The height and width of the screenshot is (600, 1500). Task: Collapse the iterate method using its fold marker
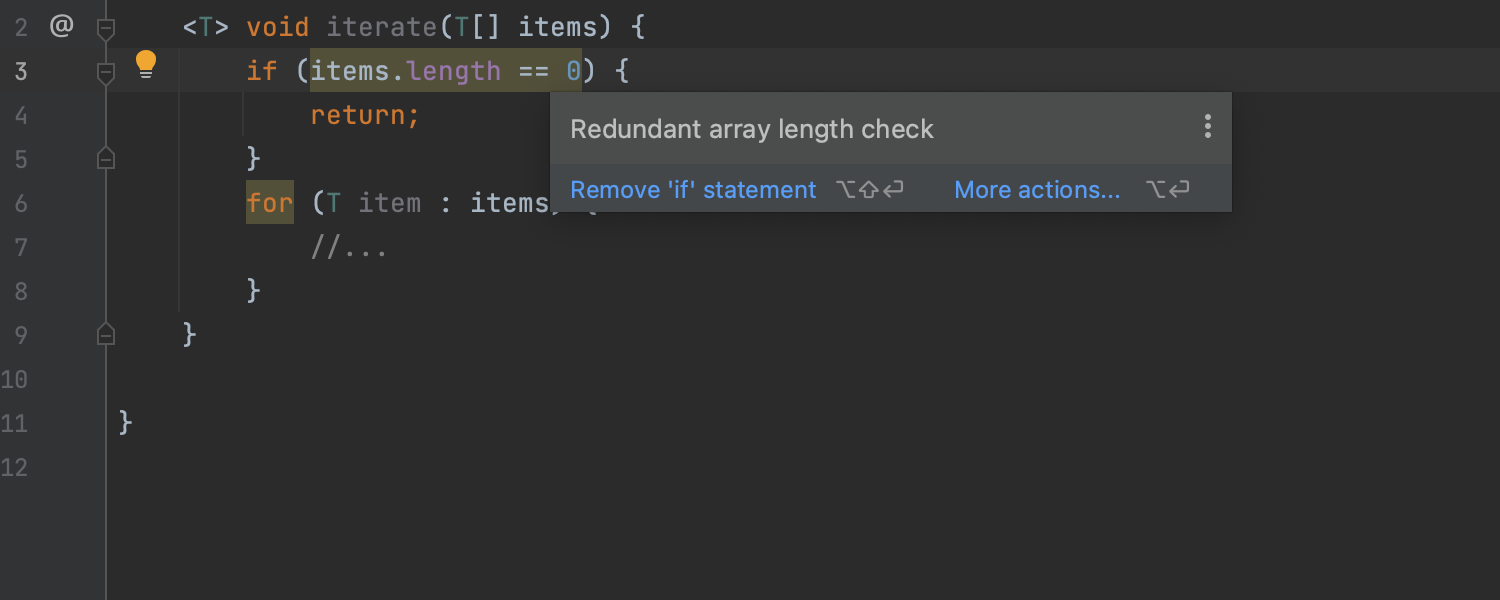point(106,29)
